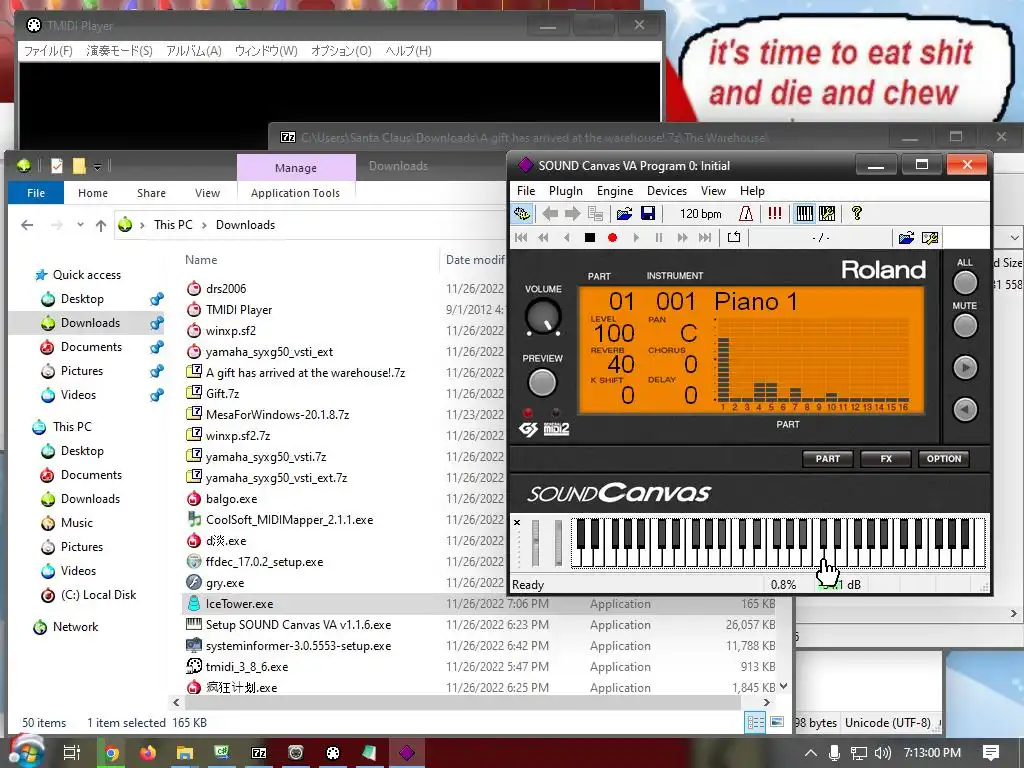The height and width of the screenshot is (768, 1024).
Task: Click the next part arrow button
Action: click(965, 368)
